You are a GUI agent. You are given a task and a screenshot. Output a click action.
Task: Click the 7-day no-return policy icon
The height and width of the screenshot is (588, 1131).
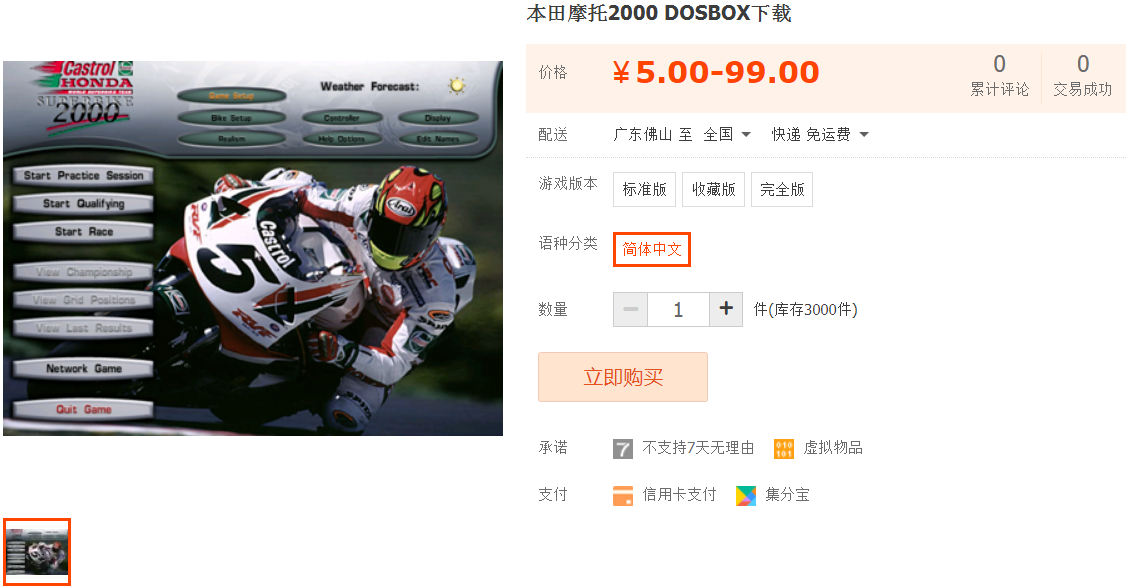point(622,449)
